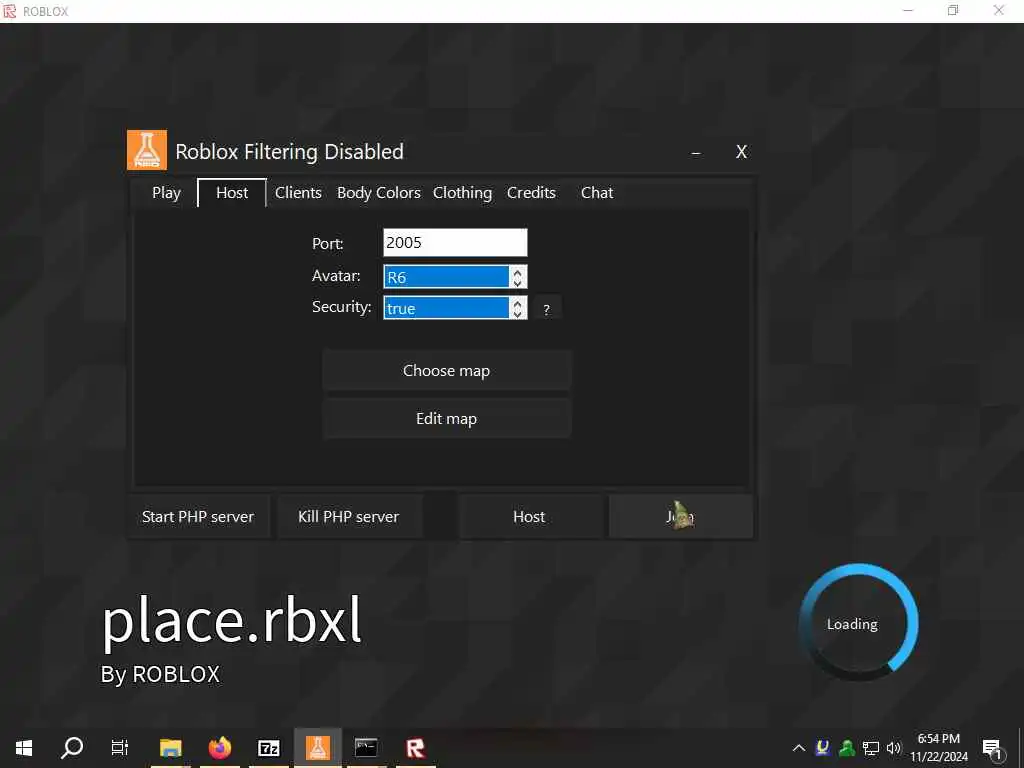Click the Avatar R6 selection box

pyautogui.click(x=446, y=277)
